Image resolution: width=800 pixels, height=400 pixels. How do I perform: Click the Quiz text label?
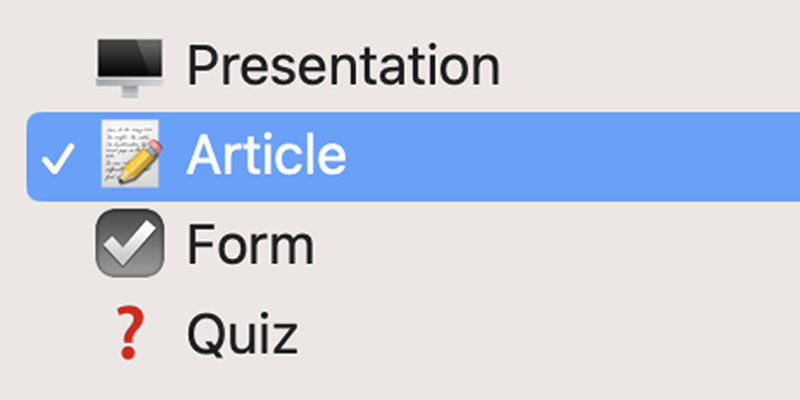pyautogui.click(x=242, y=334)
